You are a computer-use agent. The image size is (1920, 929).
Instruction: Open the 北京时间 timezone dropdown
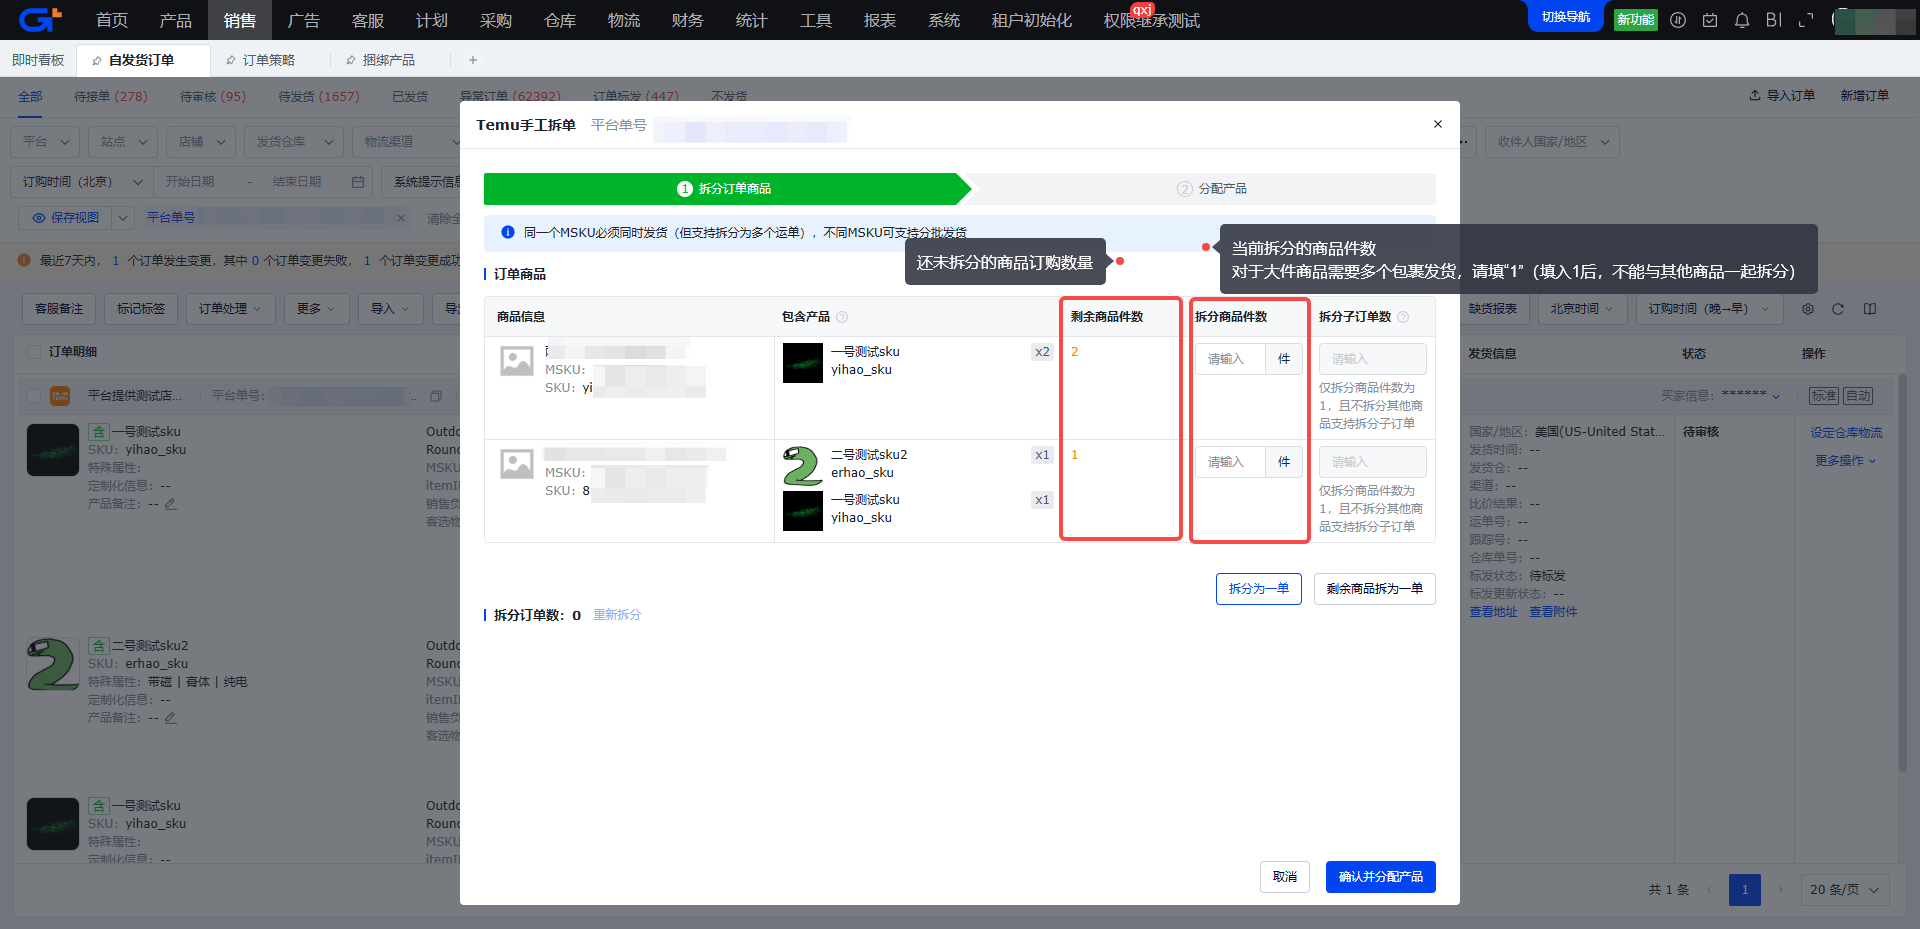point(1581,309)
